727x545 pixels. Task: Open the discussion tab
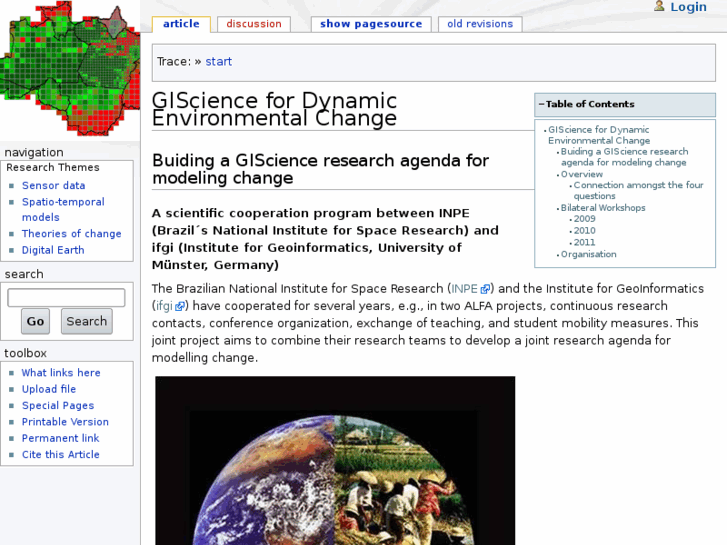pos(254,24)
